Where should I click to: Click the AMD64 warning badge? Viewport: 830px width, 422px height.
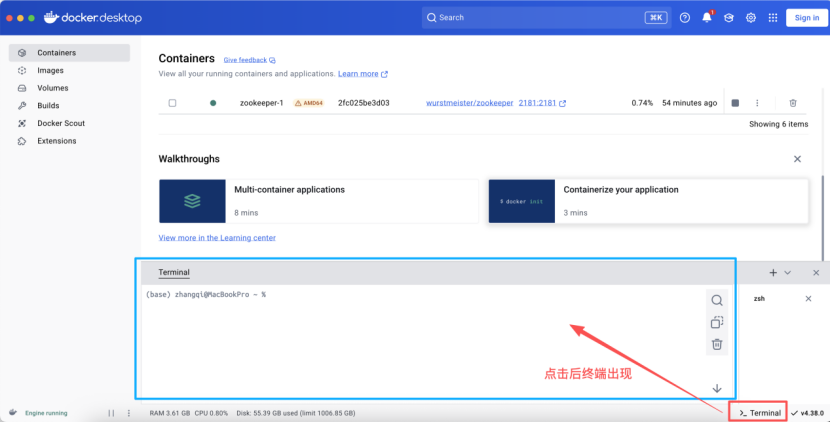(309, 103)
